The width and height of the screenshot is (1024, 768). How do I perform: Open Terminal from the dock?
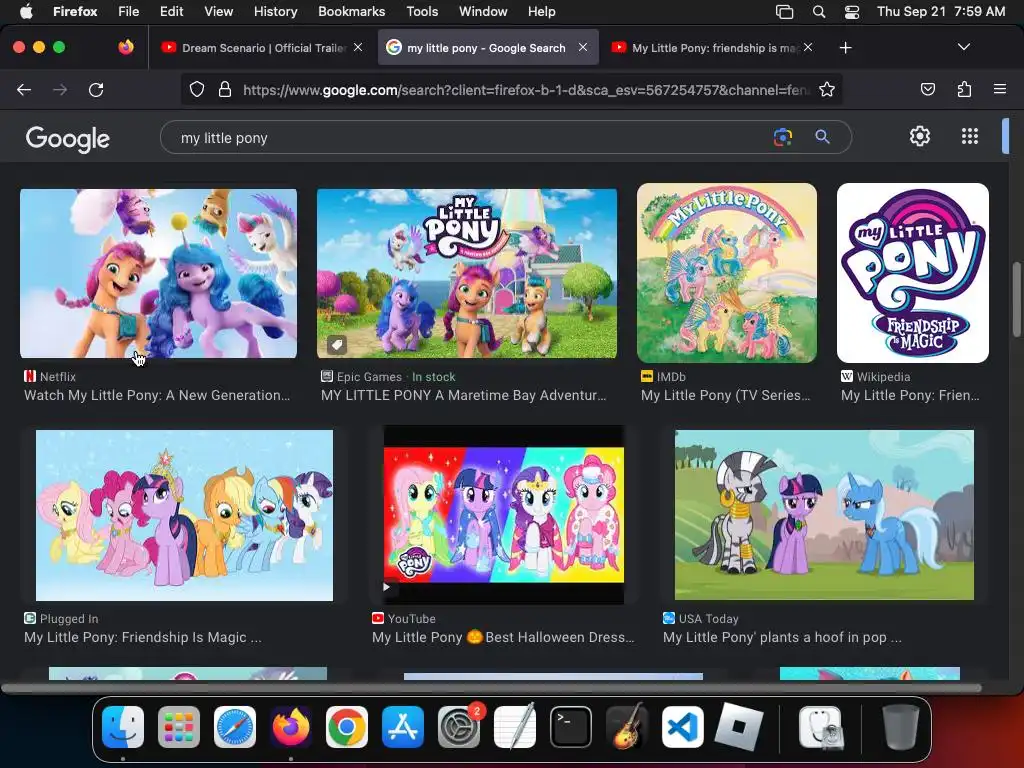pos(571,726)
